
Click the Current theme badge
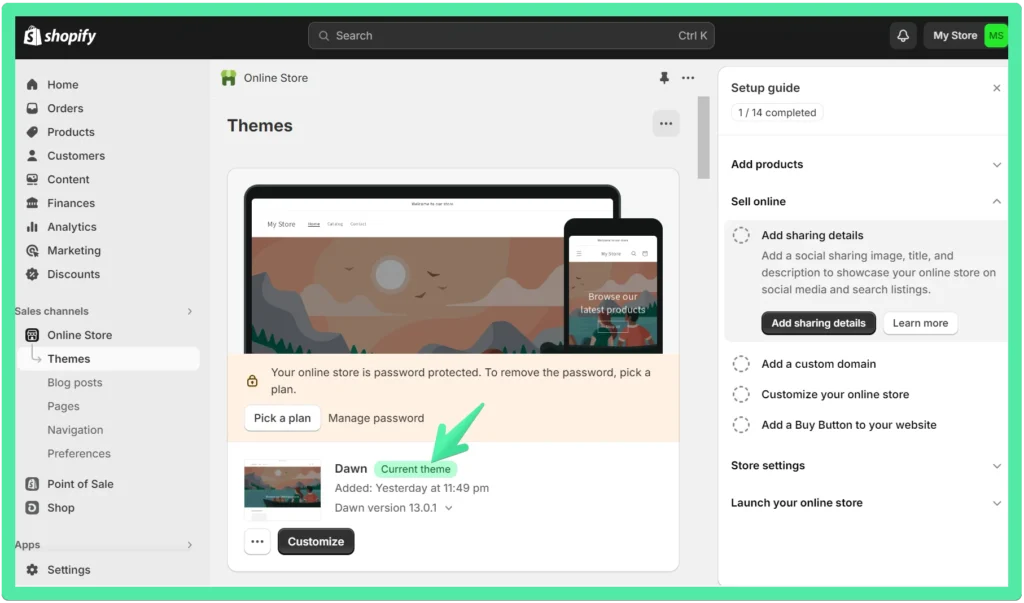point(415,469)
